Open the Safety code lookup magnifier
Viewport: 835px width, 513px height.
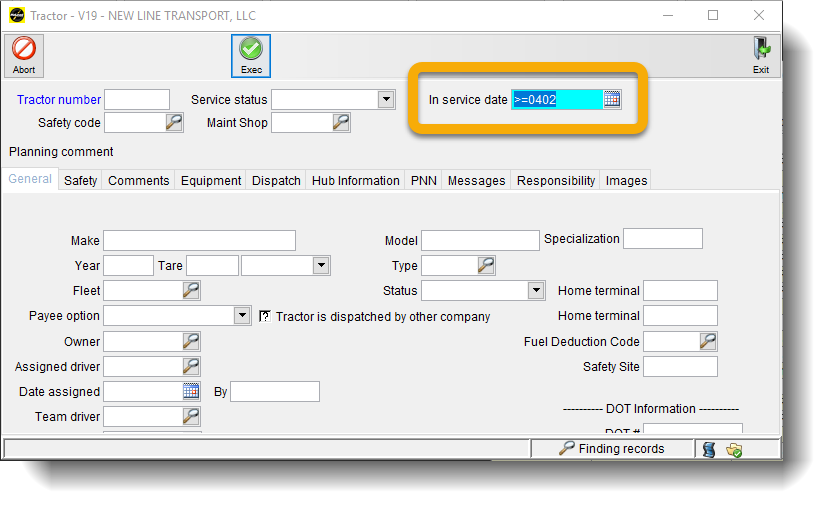click(174, 123)
